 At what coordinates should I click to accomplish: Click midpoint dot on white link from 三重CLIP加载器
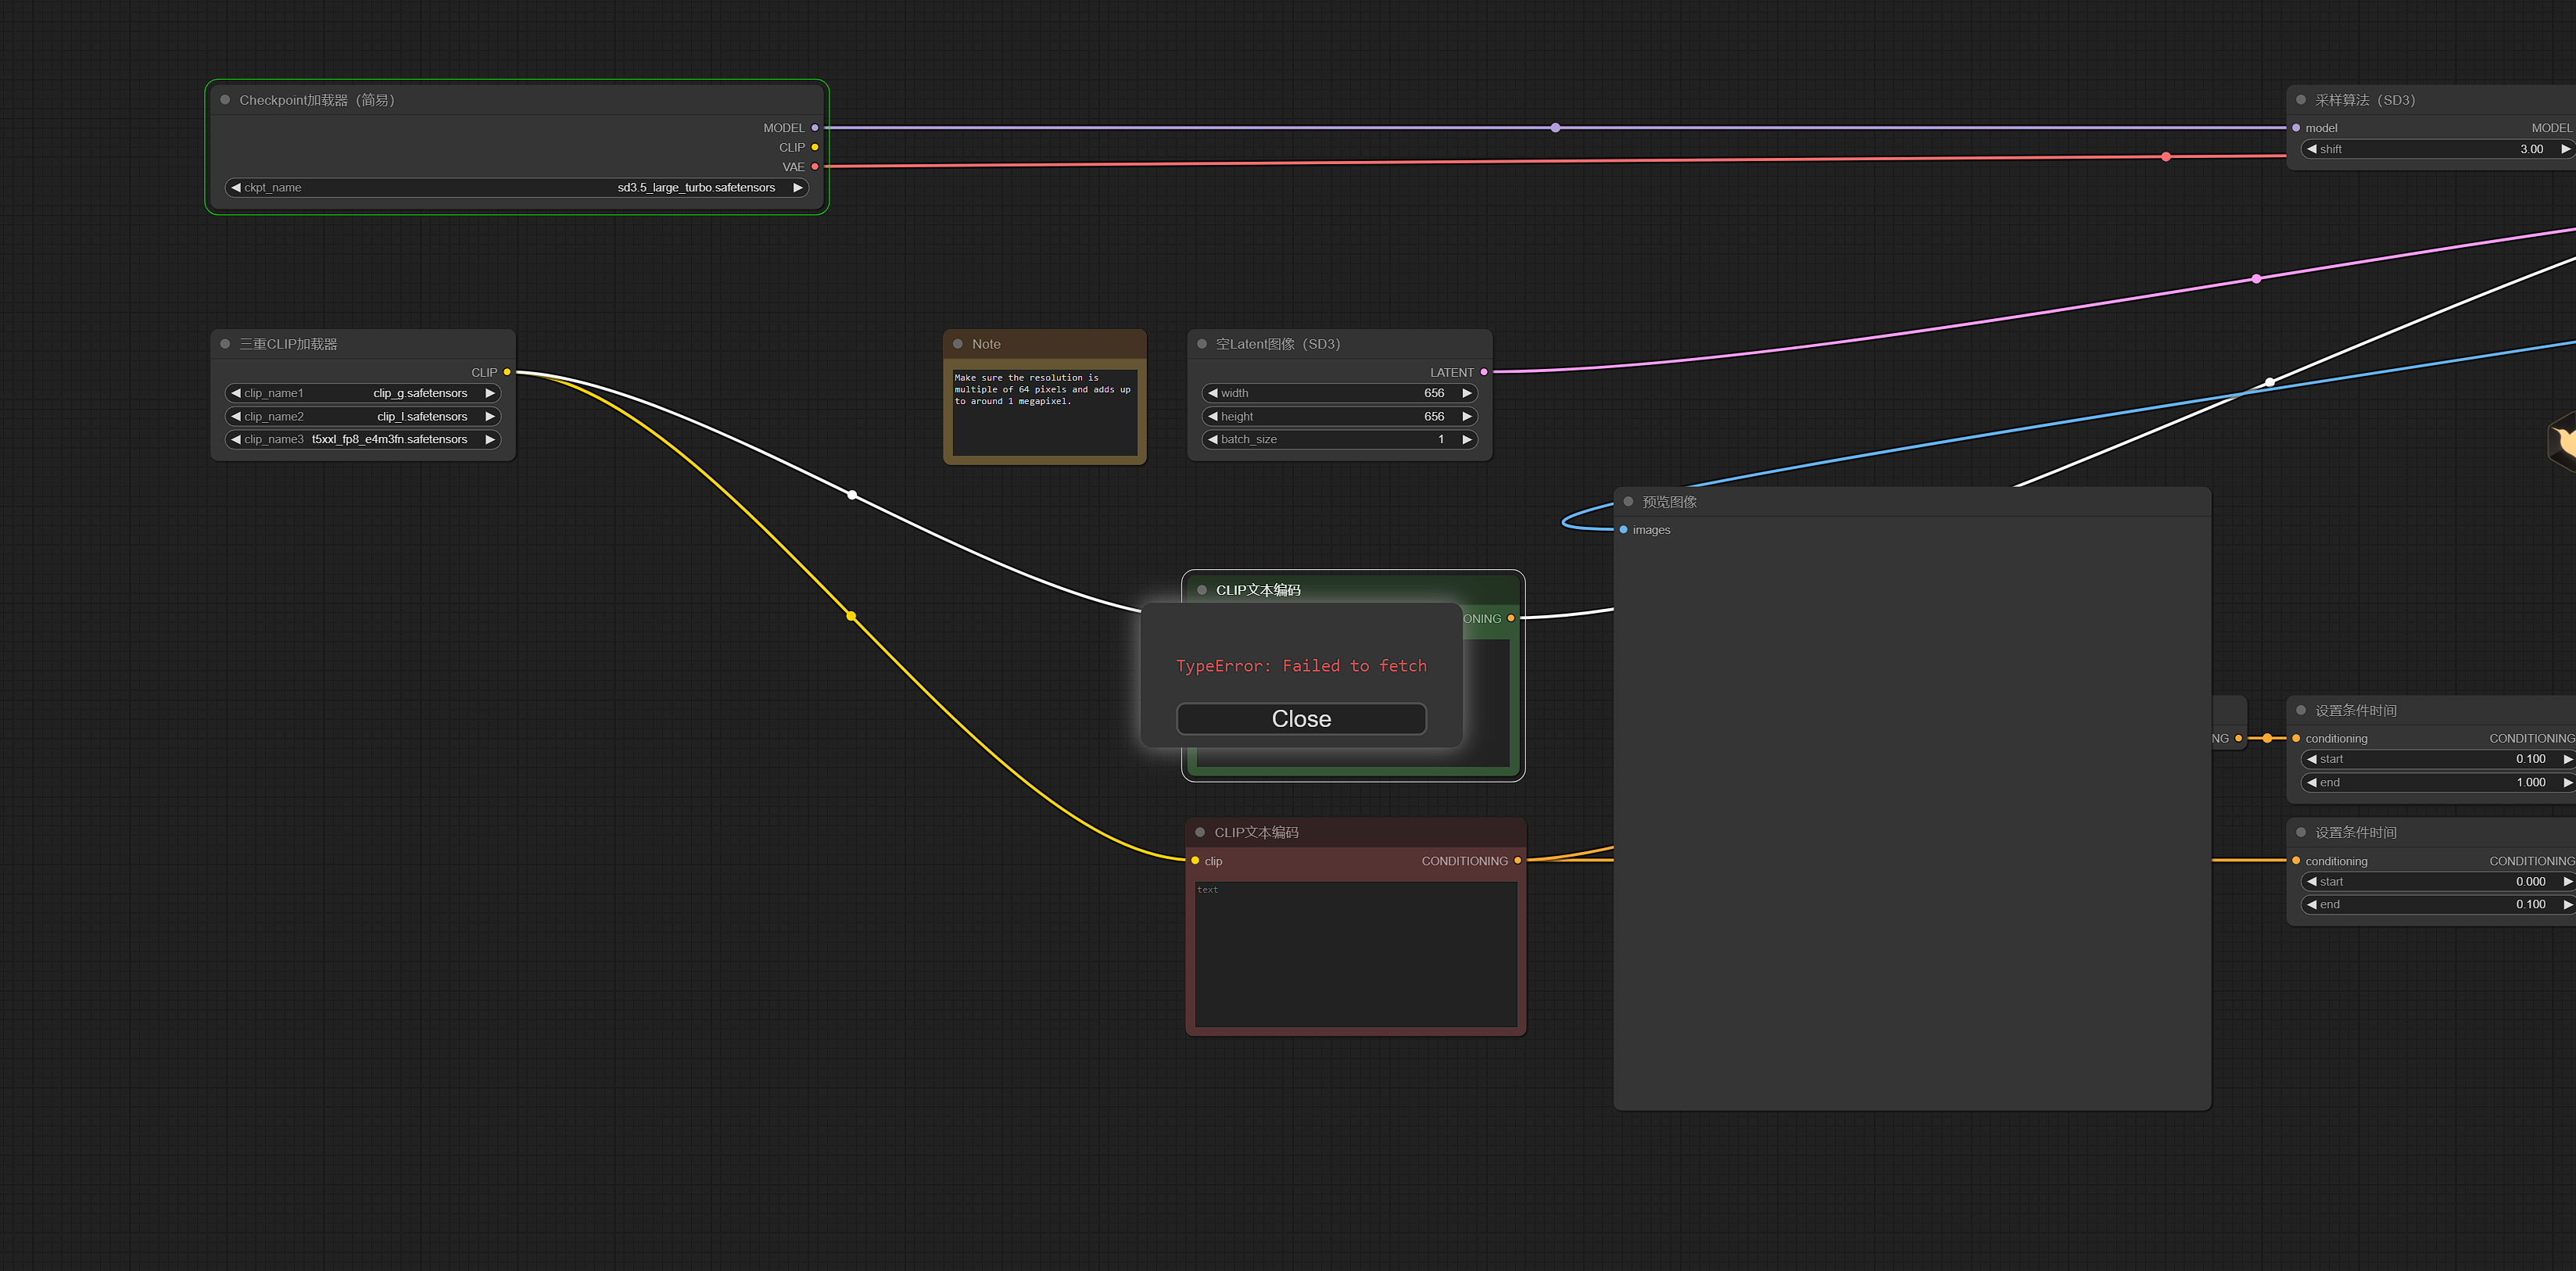coord(852,495)
